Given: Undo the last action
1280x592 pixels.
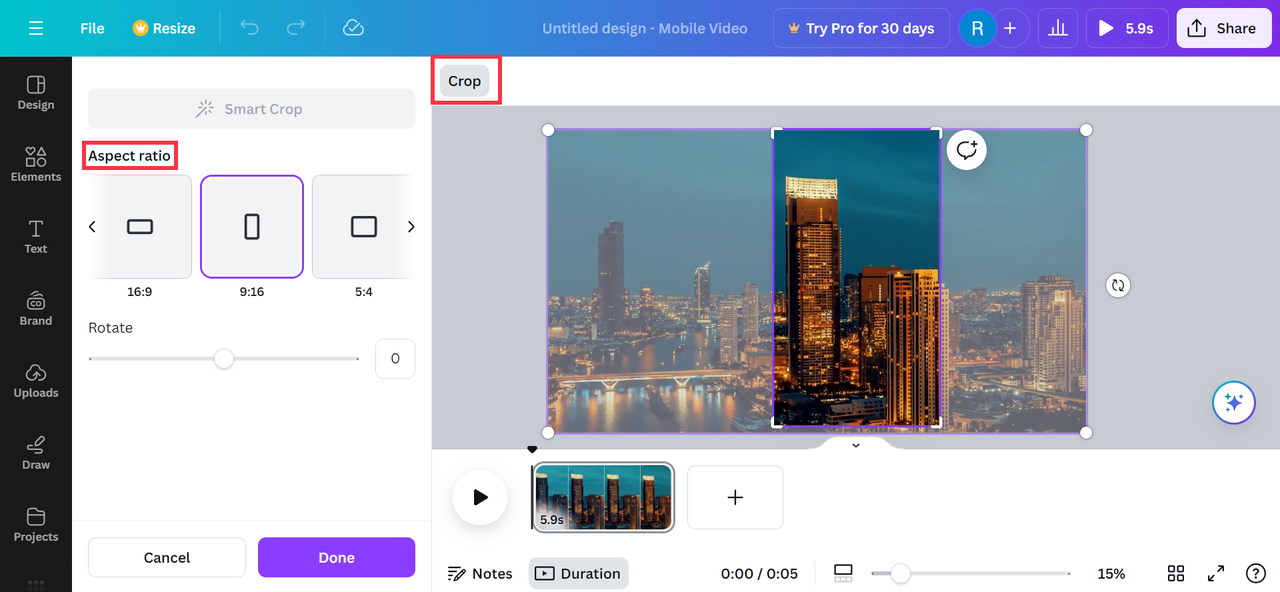Looking at the screenshot, I should 250,28.
